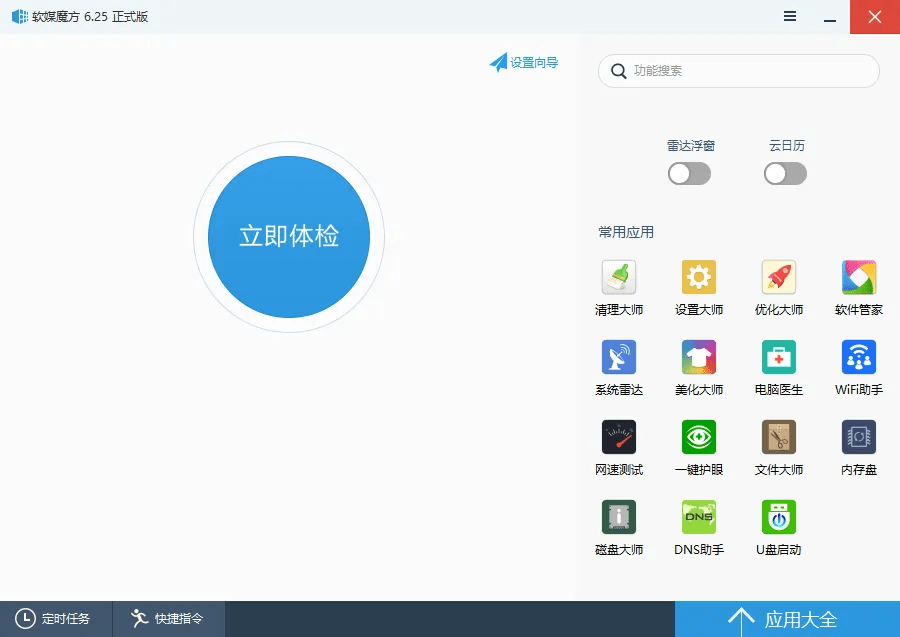Image resolution: width=900 pixels, height=637 pixels.
Task: Open the 优化大师 optimizer
Action: coord(778,287)
